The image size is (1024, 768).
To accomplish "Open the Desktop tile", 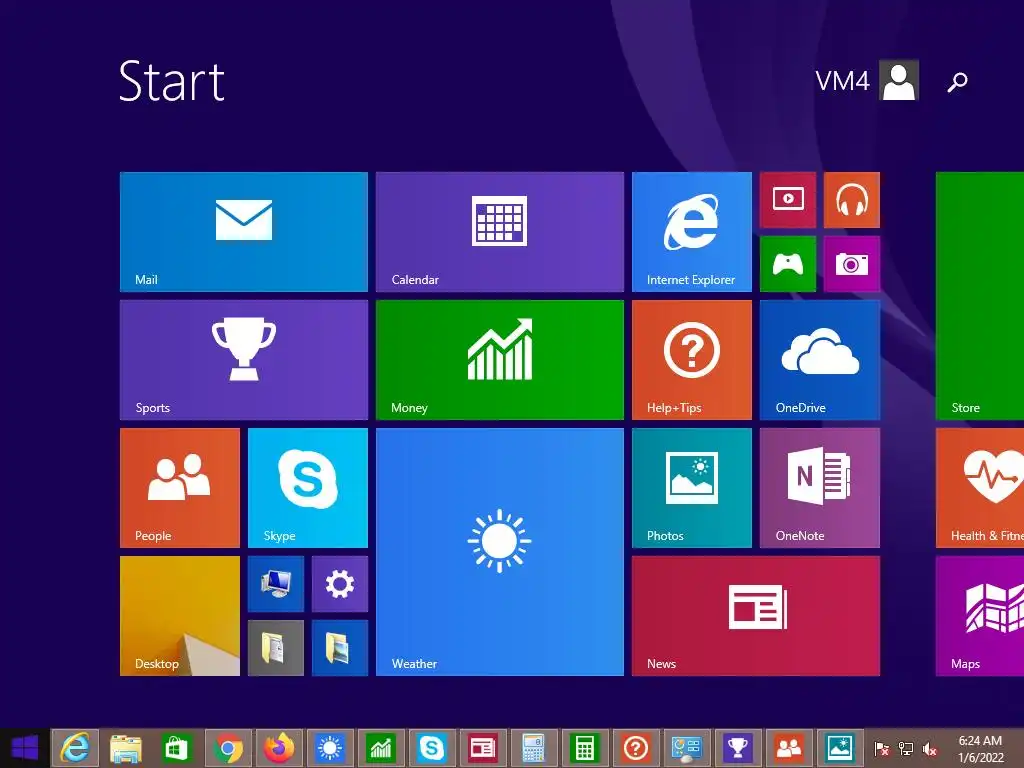I will (x=180, y=616).
